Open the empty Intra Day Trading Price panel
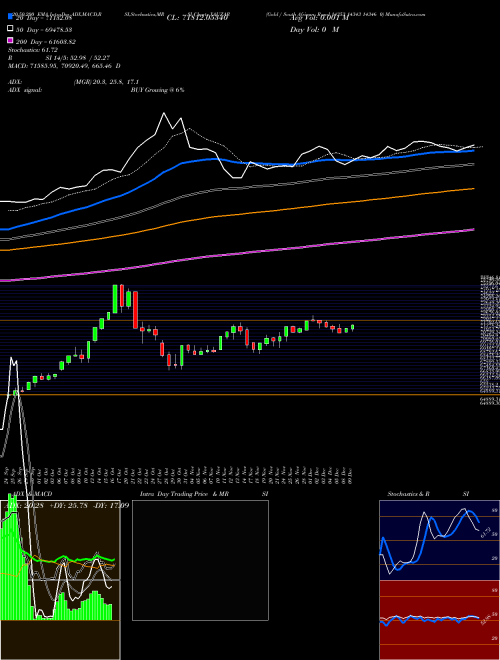The image size is (500, 660). pos(200,560)
